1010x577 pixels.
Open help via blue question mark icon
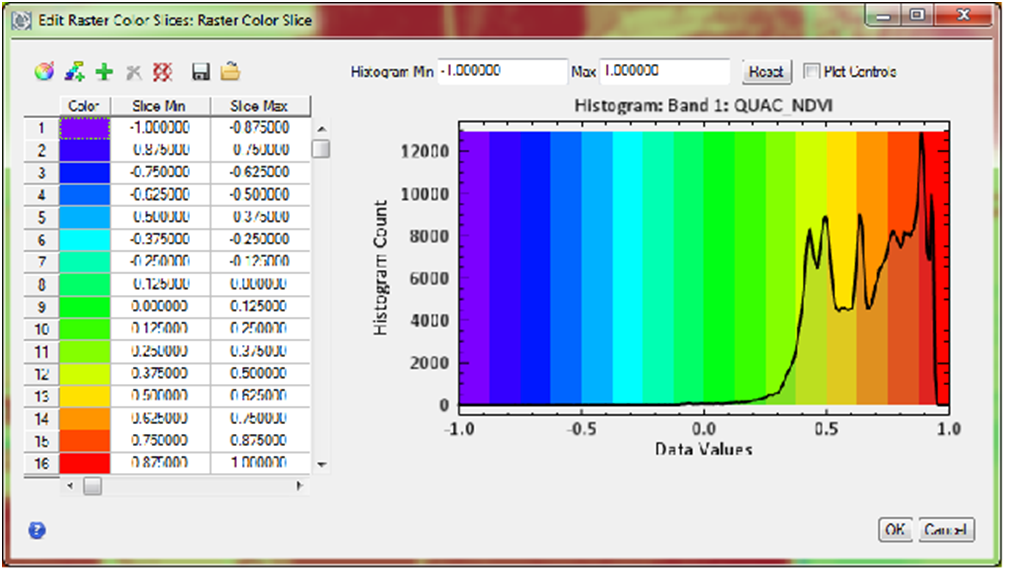pyautogui.click(x=37, y=530)
